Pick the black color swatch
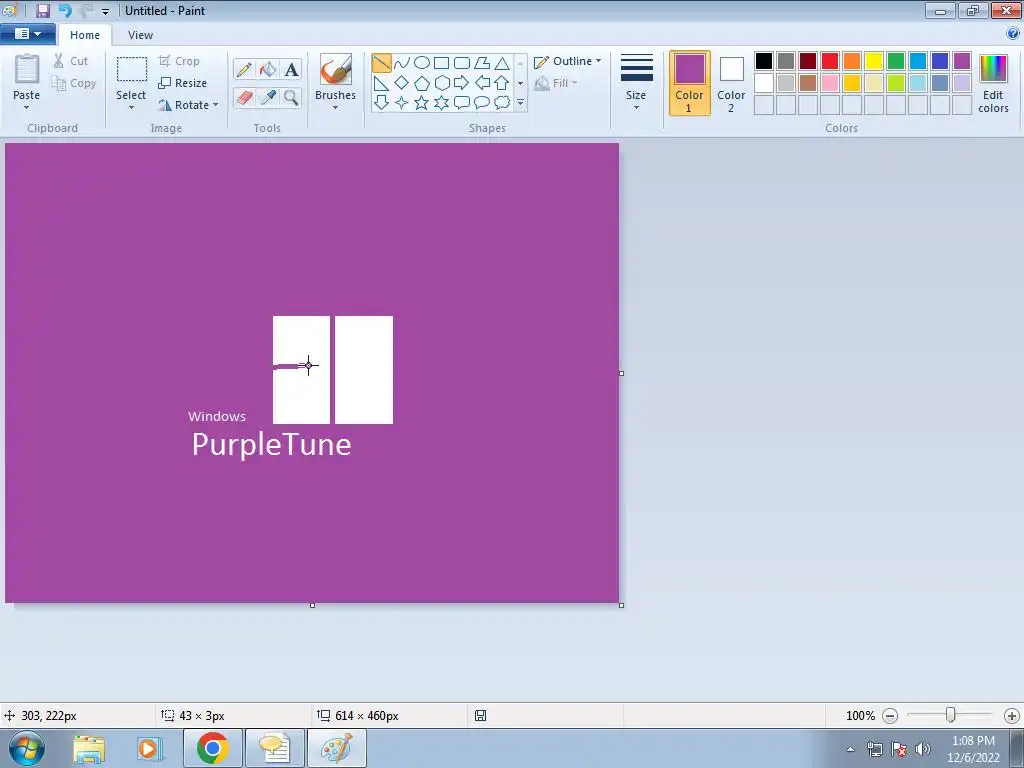The height and width of the screenshot is (768, 1024). coord(764,61)
